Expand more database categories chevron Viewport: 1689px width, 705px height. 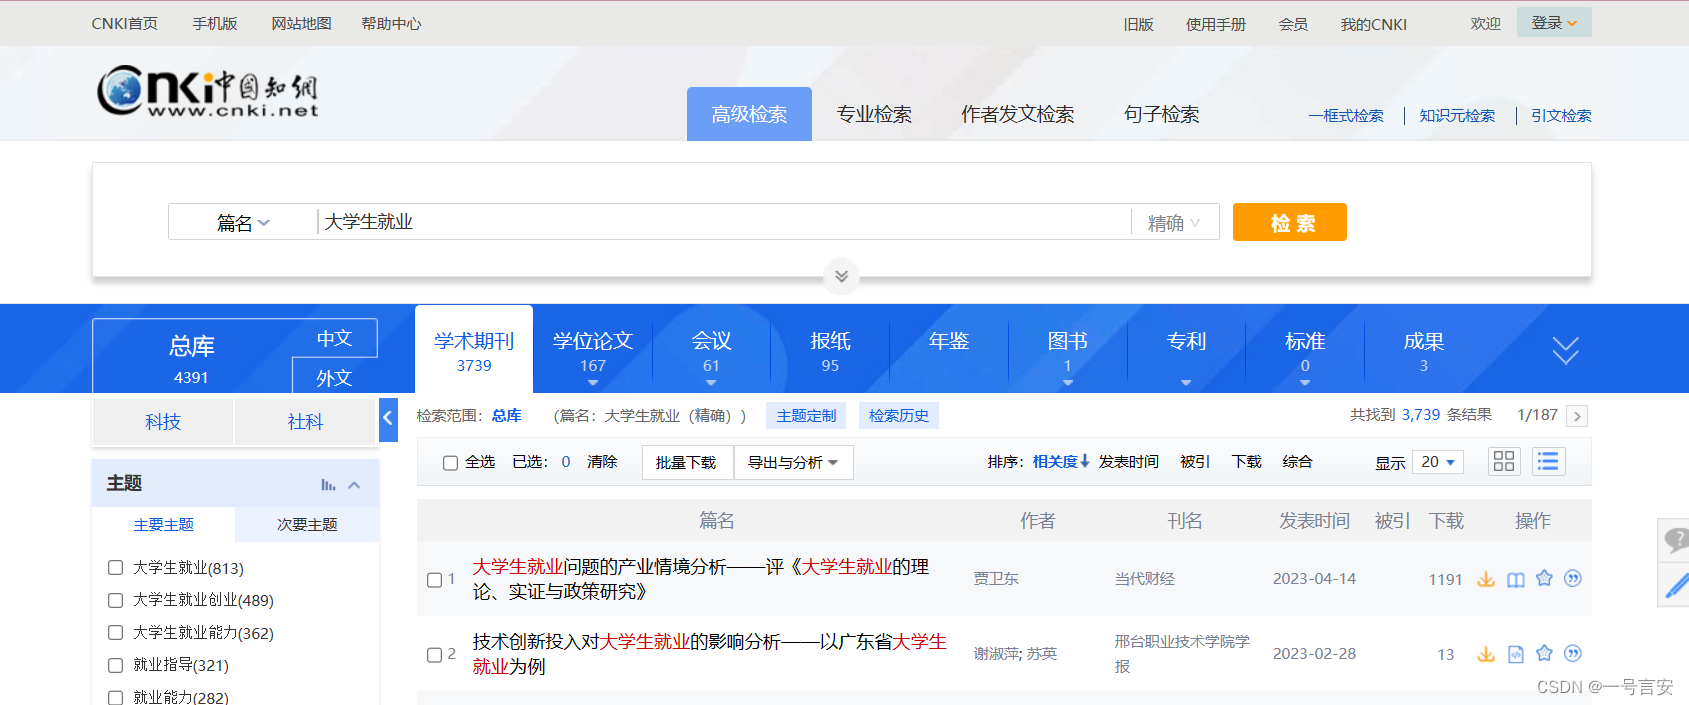tap(1565, 350)
